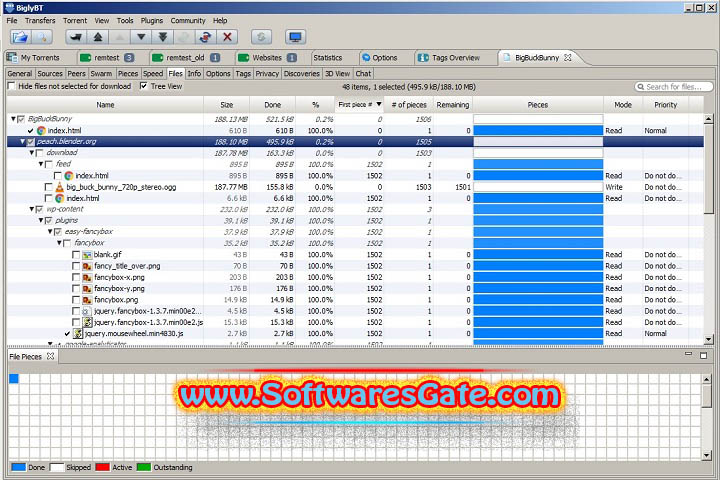Collapse the wp-content folder node
720x480 pixels.
point(32,209)
